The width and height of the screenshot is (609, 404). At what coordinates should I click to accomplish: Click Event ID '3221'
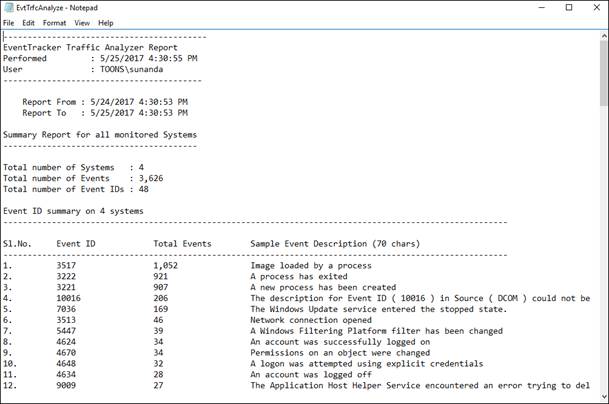(66, 287)
